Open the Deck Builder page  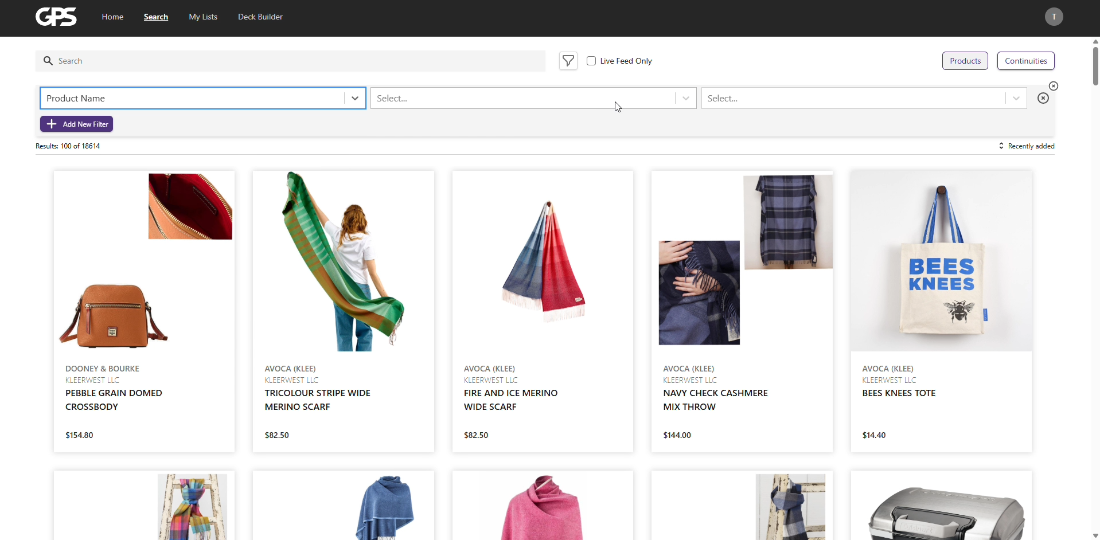[x=260, y=17]
